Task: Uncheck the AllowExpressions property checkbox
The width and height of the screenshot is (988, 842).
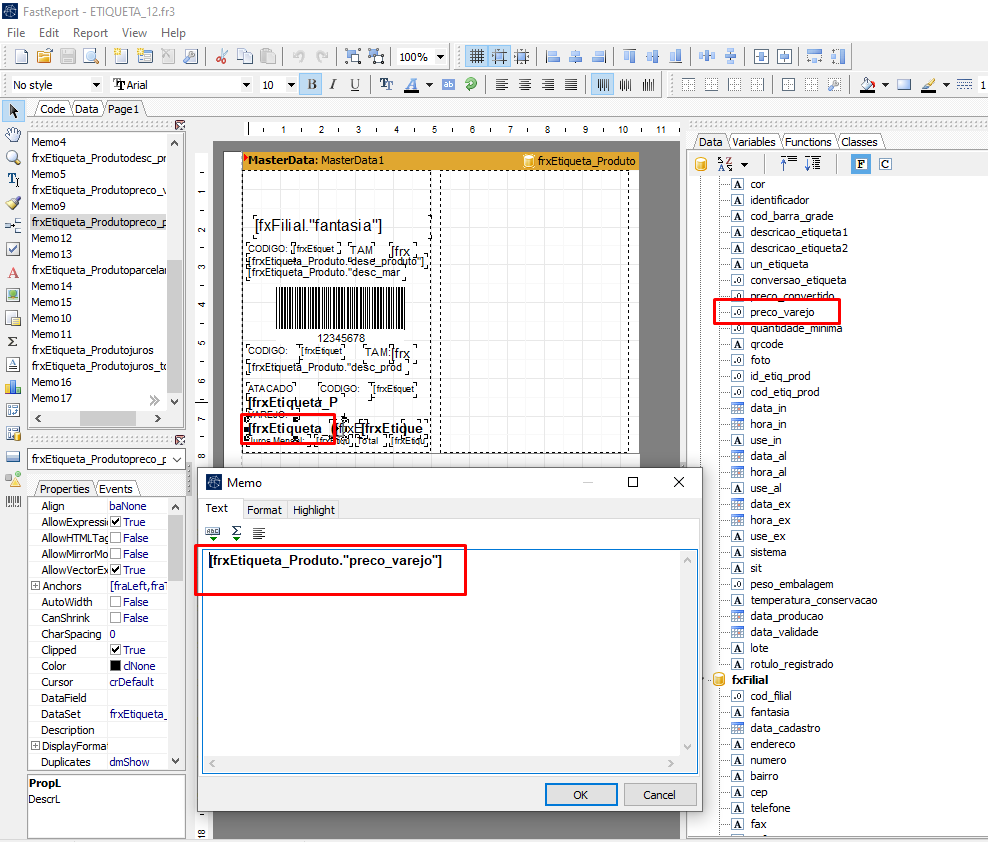Action: (116, 522)
